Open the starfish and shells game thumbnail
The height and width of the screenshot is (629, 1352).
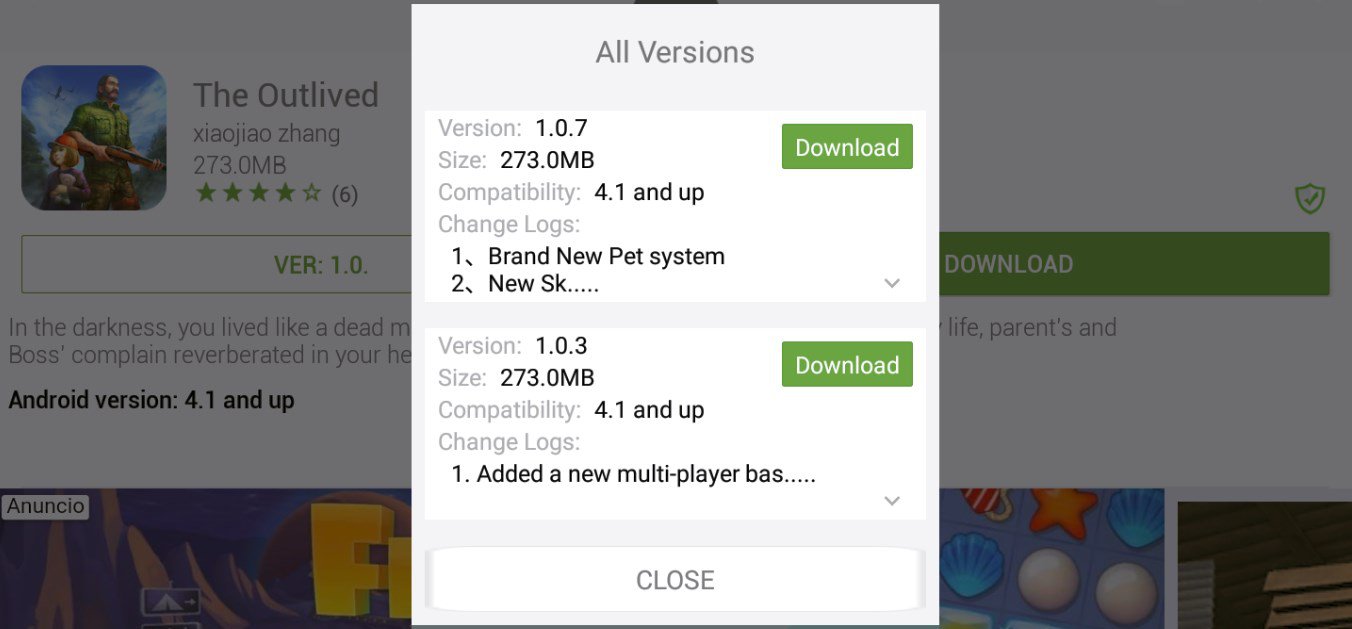click(1052, 559)
